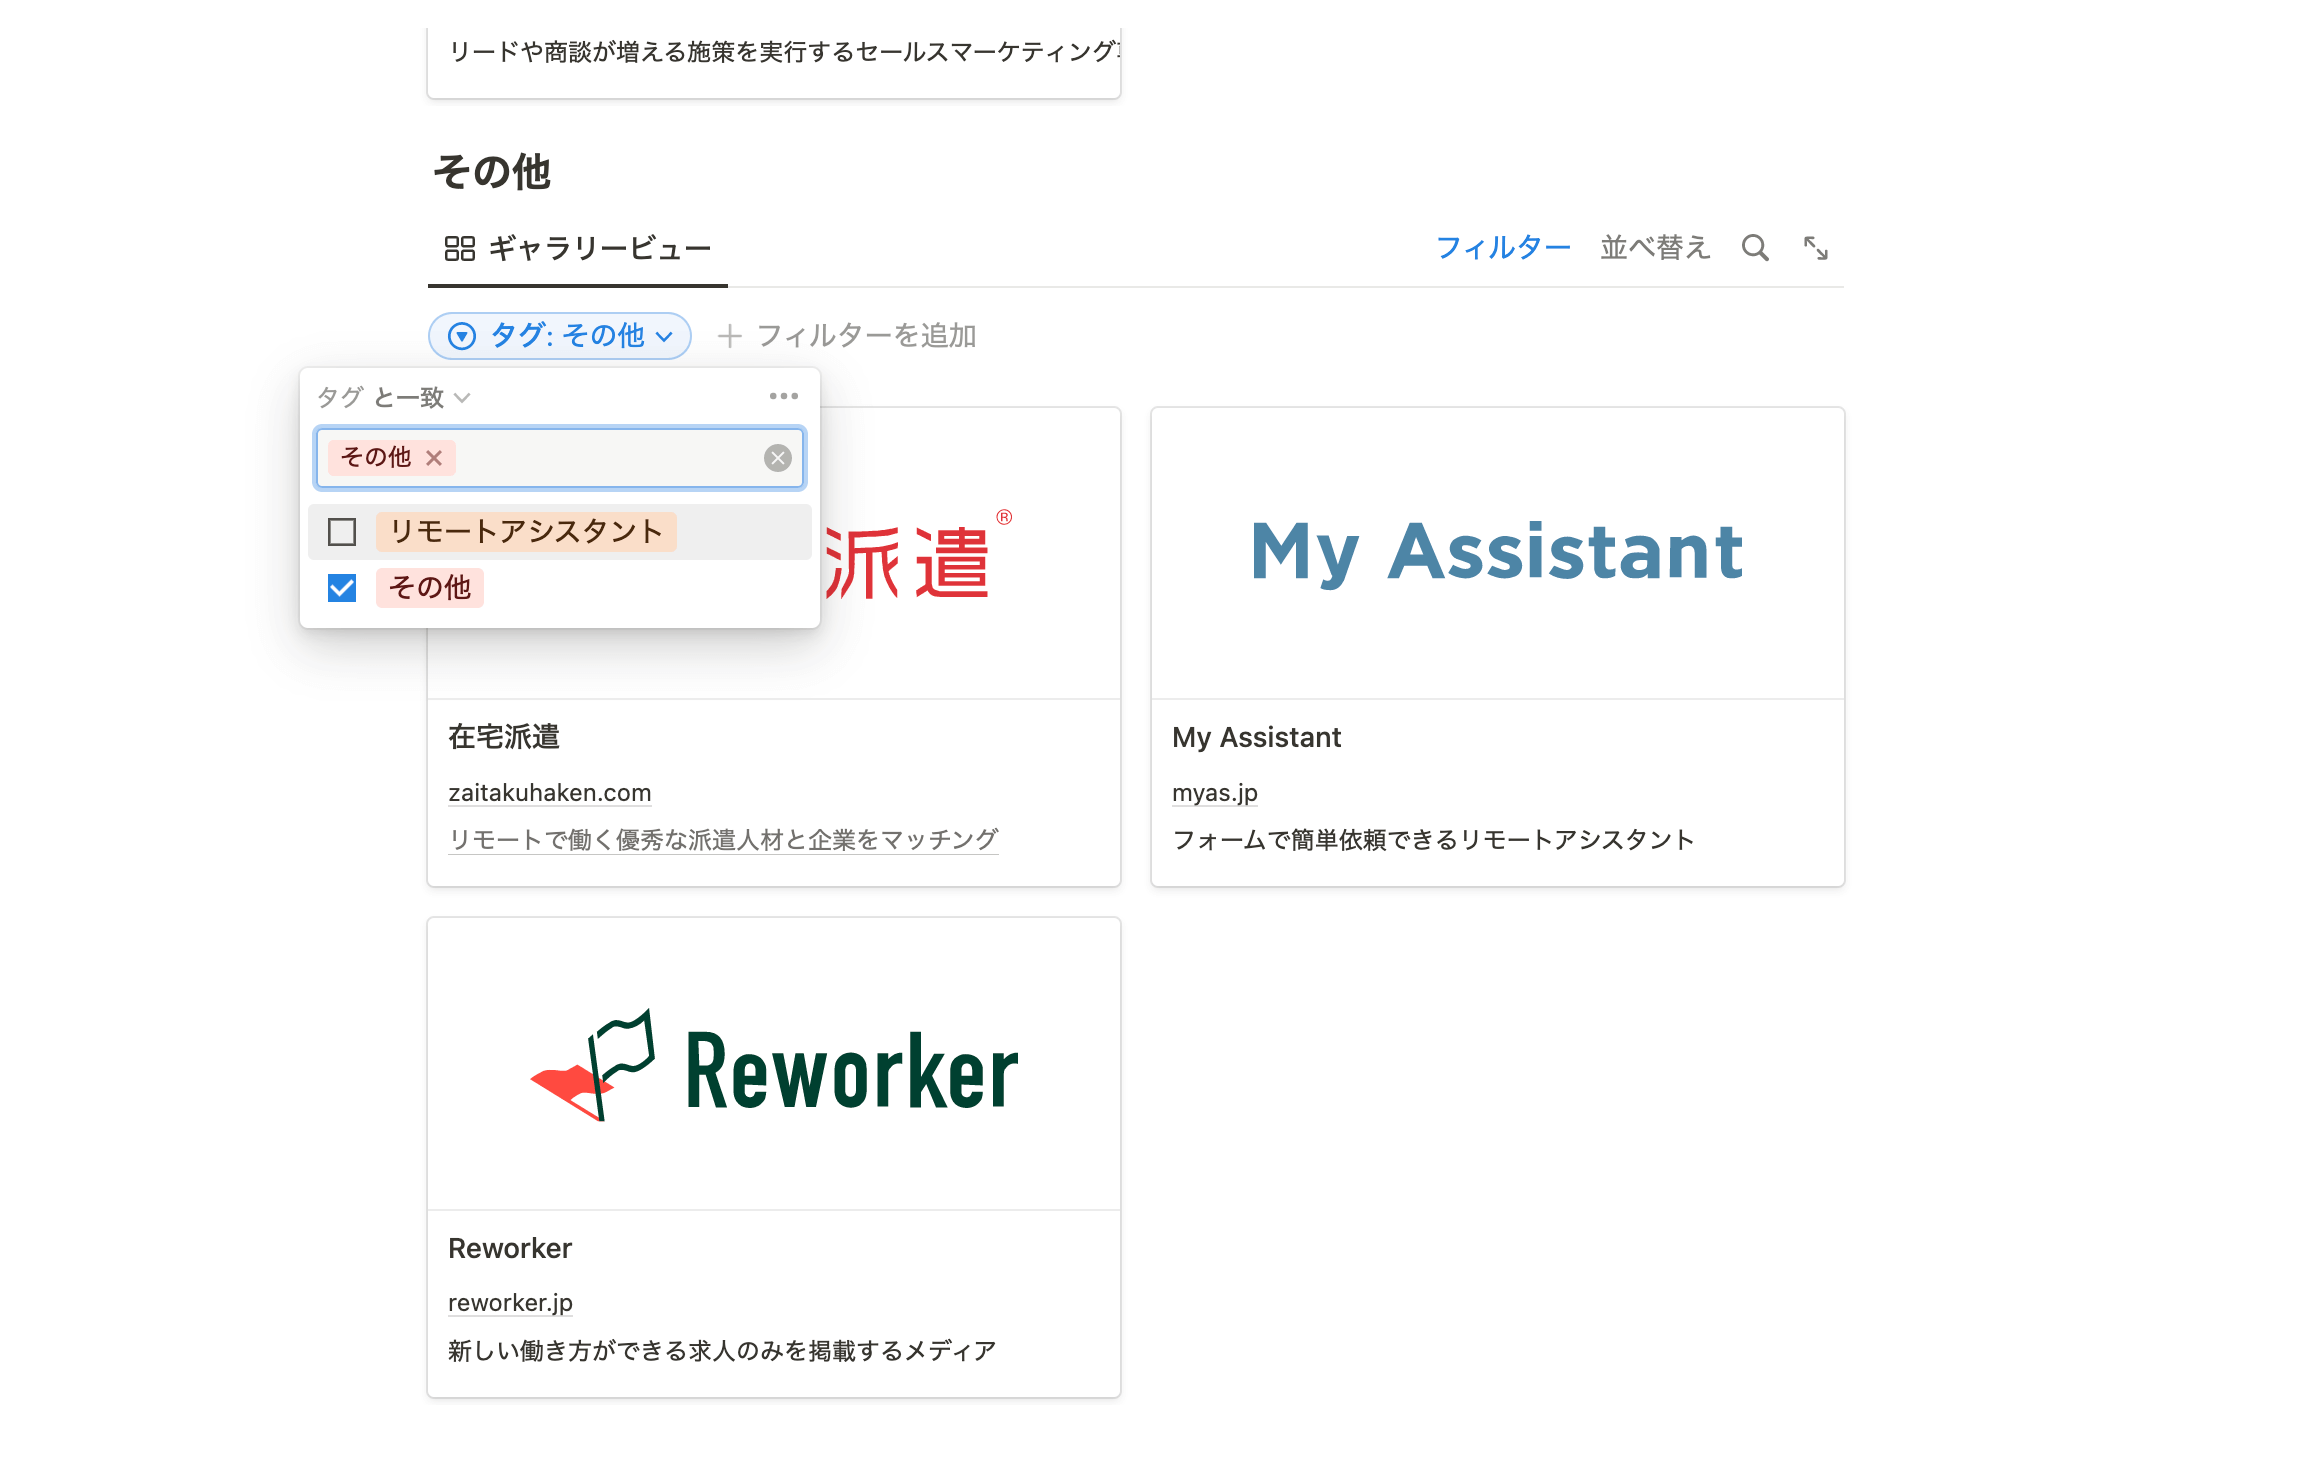2308x1478 pixels.
Task: Change the タグ と一致 condition dropdown
Action: click(x=394, y=398)
